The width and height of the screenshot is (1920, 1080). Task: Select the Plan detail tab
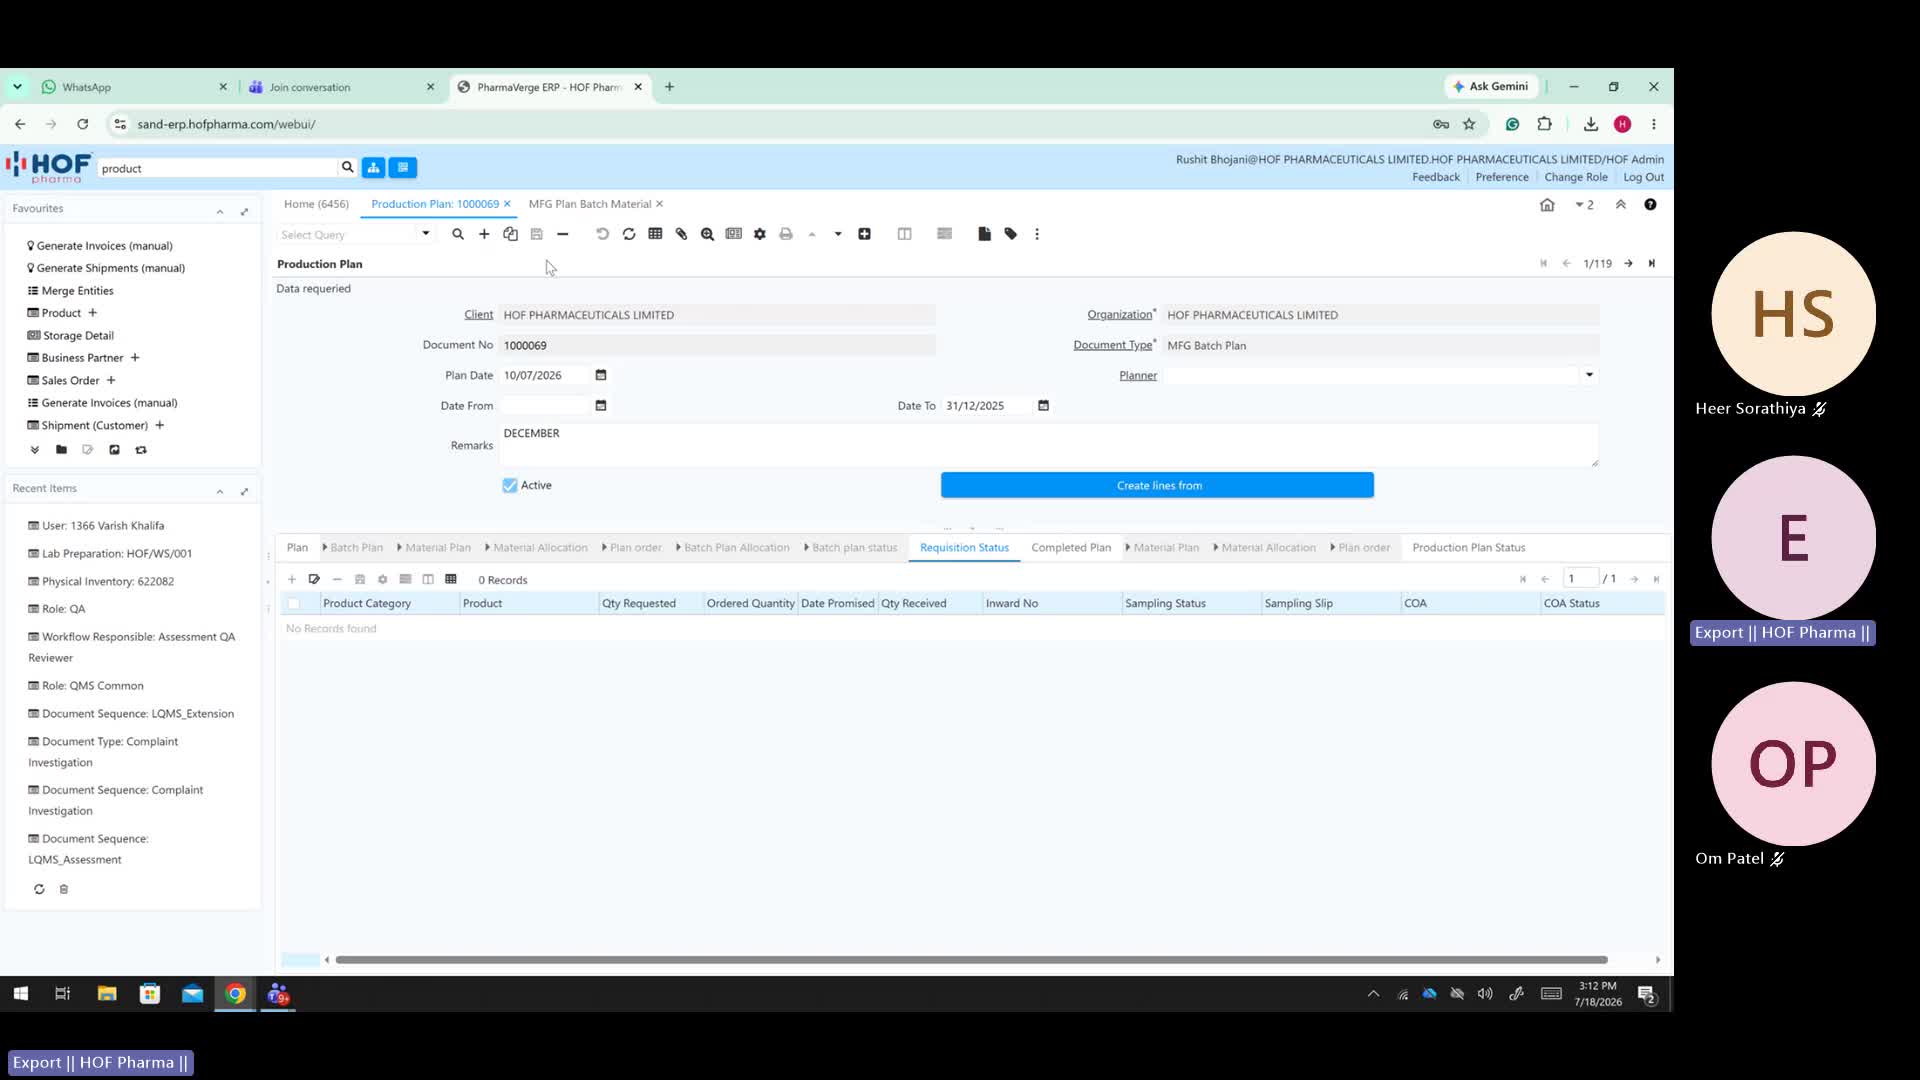click(297, 548)
